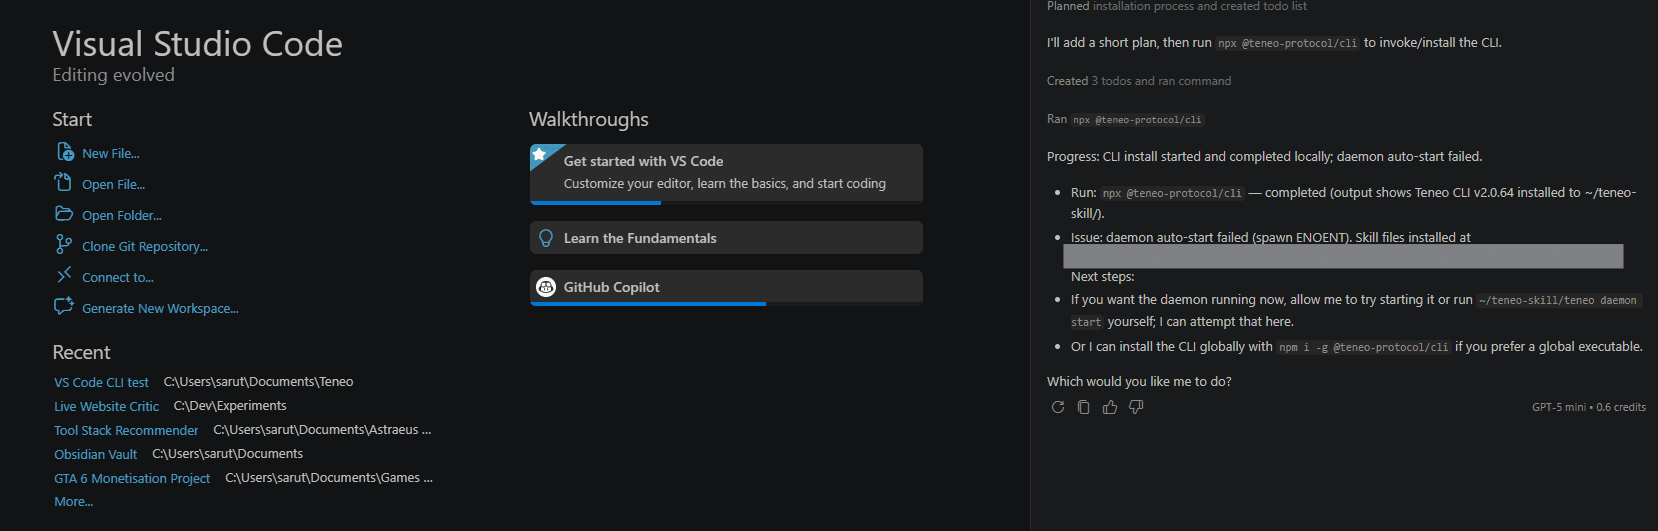Show more recent items via More...

click(73, 501)
